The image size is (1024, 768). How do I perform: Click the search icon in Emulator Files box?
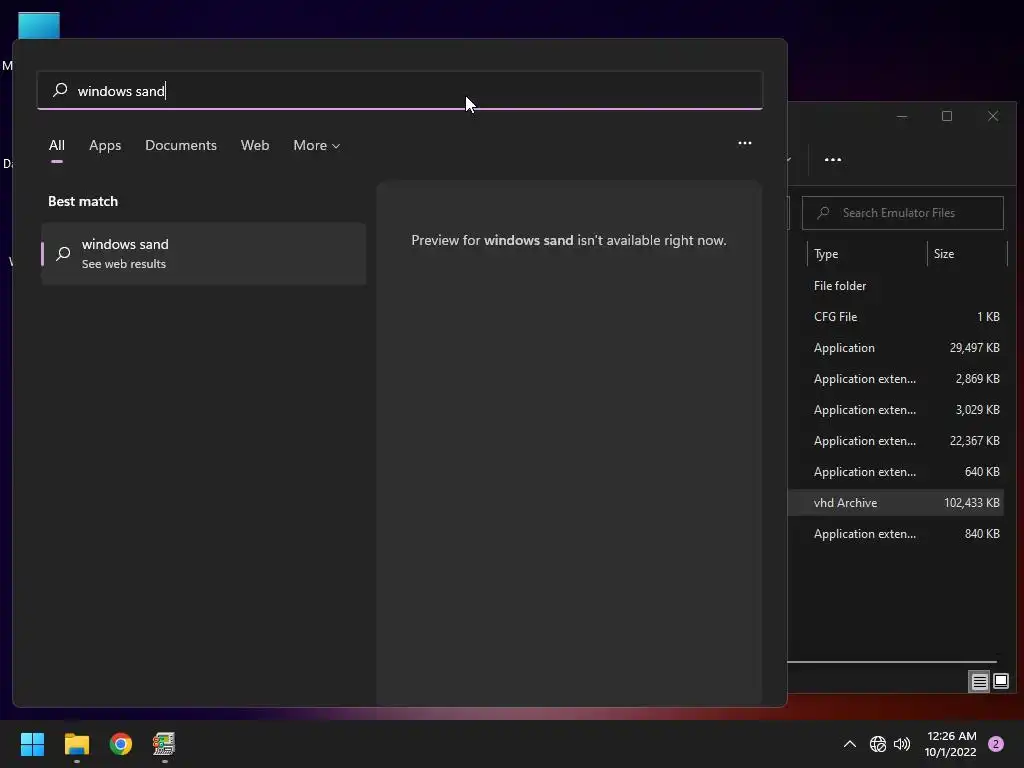point(824,213)
